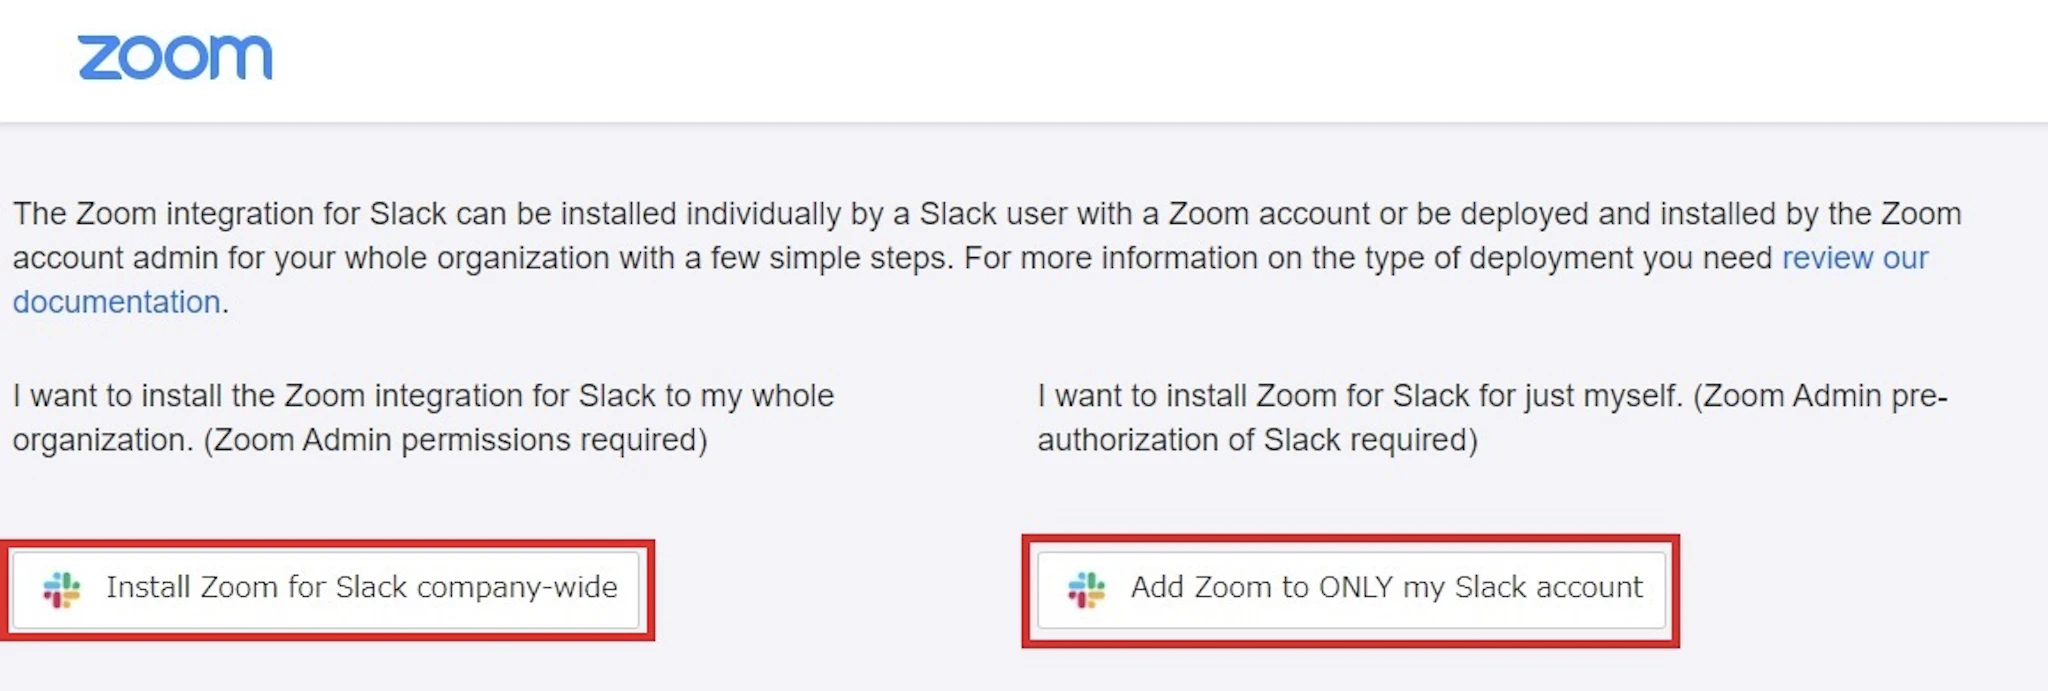Click the "authorization of Slack required)" note
This screenshot has width=2048, height=691.
pos(1257,440)
